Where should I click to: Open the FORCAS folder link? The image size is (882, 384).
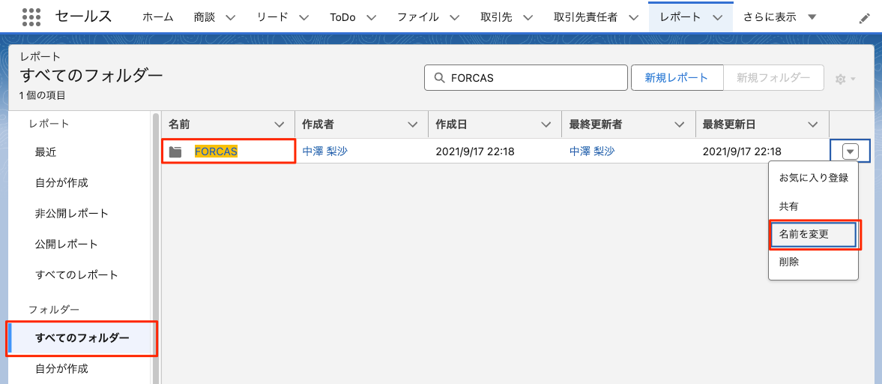coord(216,151)
